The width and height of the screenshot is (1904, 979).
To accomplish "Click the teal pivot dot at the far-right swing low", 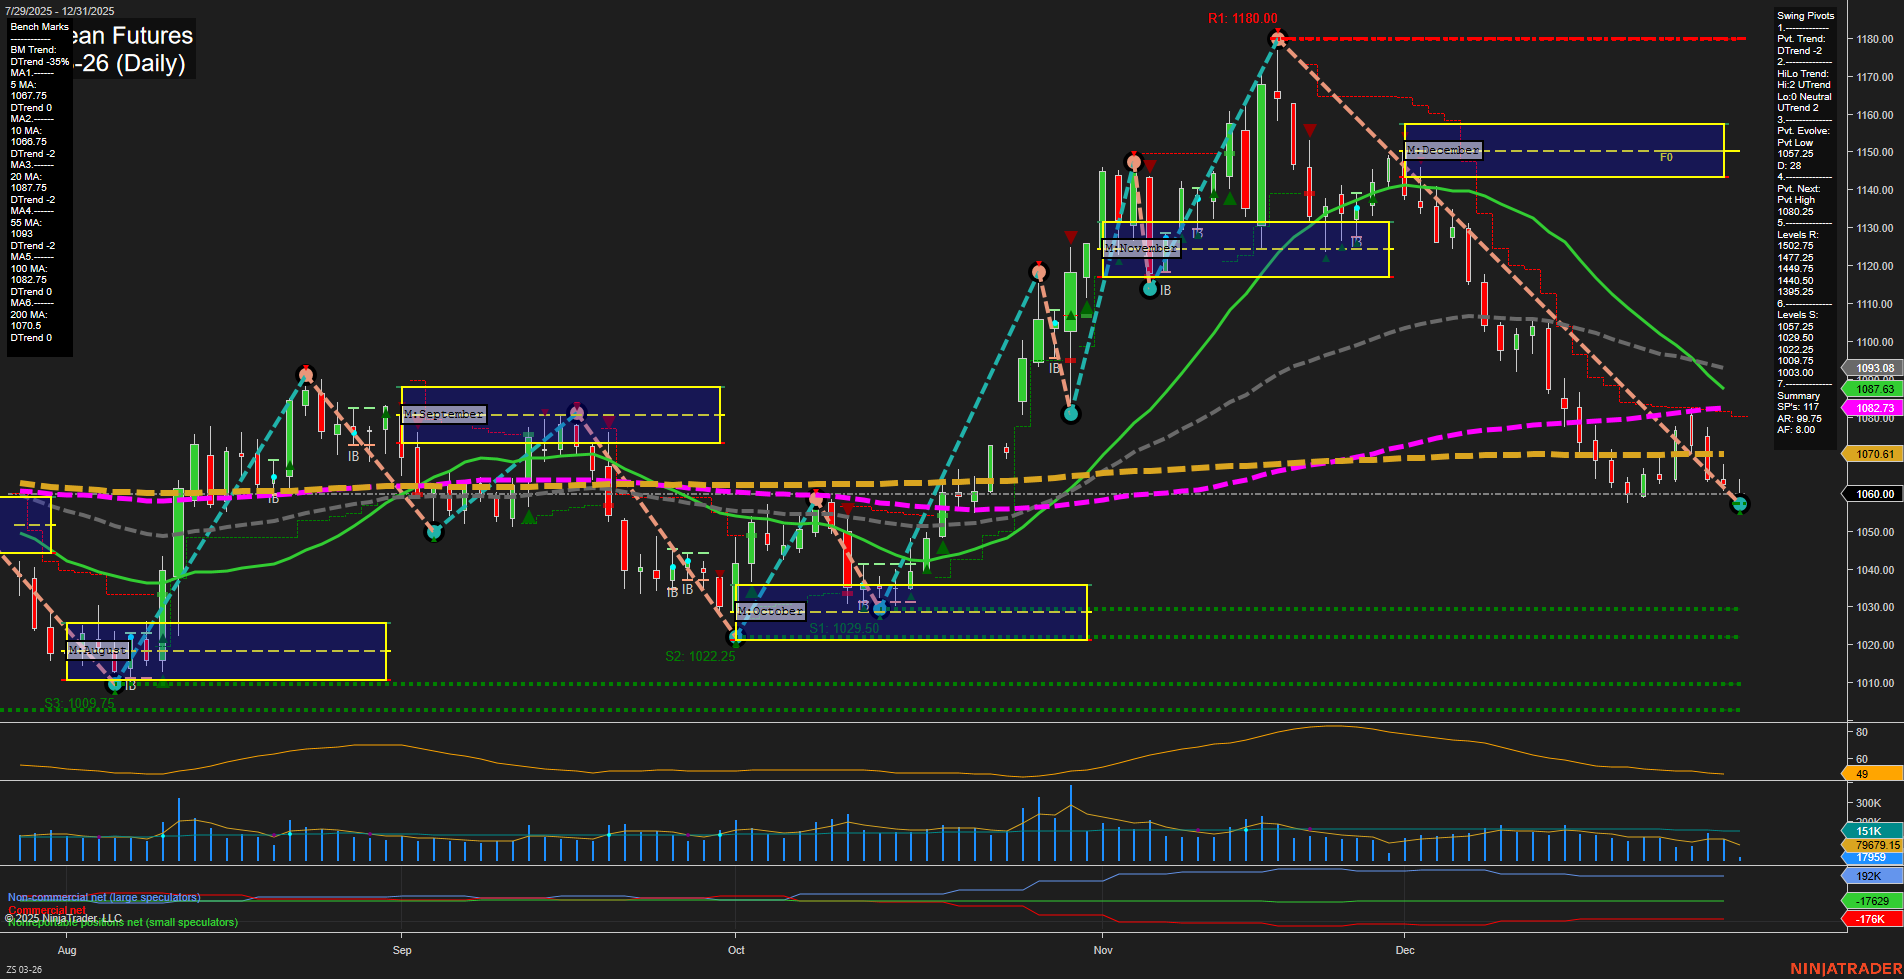I will [x=1742, y=505].
